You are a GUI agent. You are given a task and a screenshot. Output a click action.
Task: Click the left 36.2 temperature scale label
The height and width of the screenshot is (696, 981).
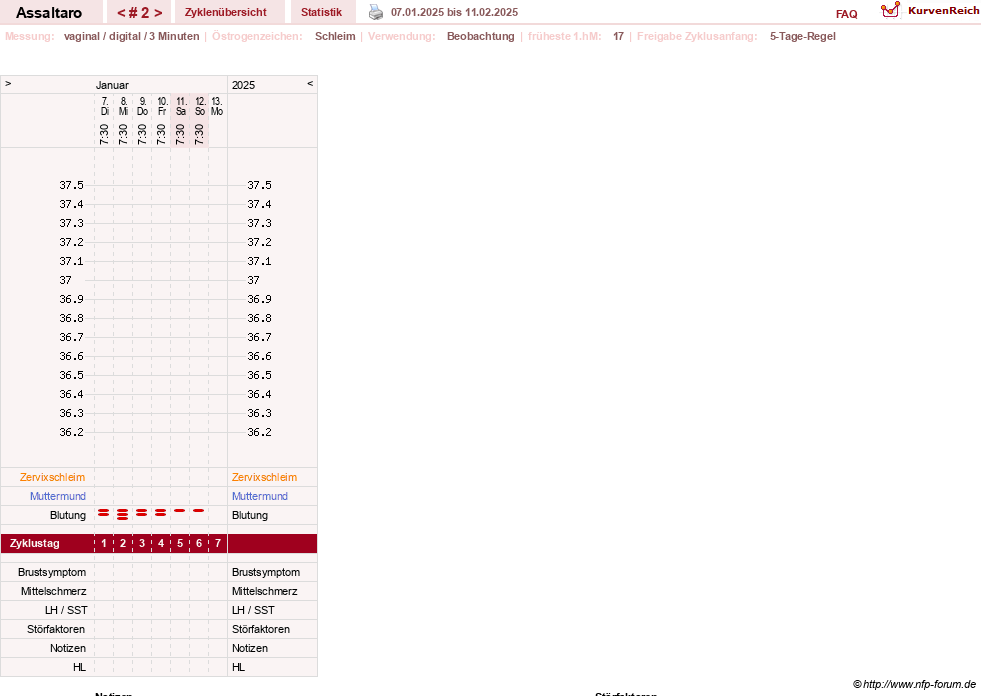click(x=71, y=432)
